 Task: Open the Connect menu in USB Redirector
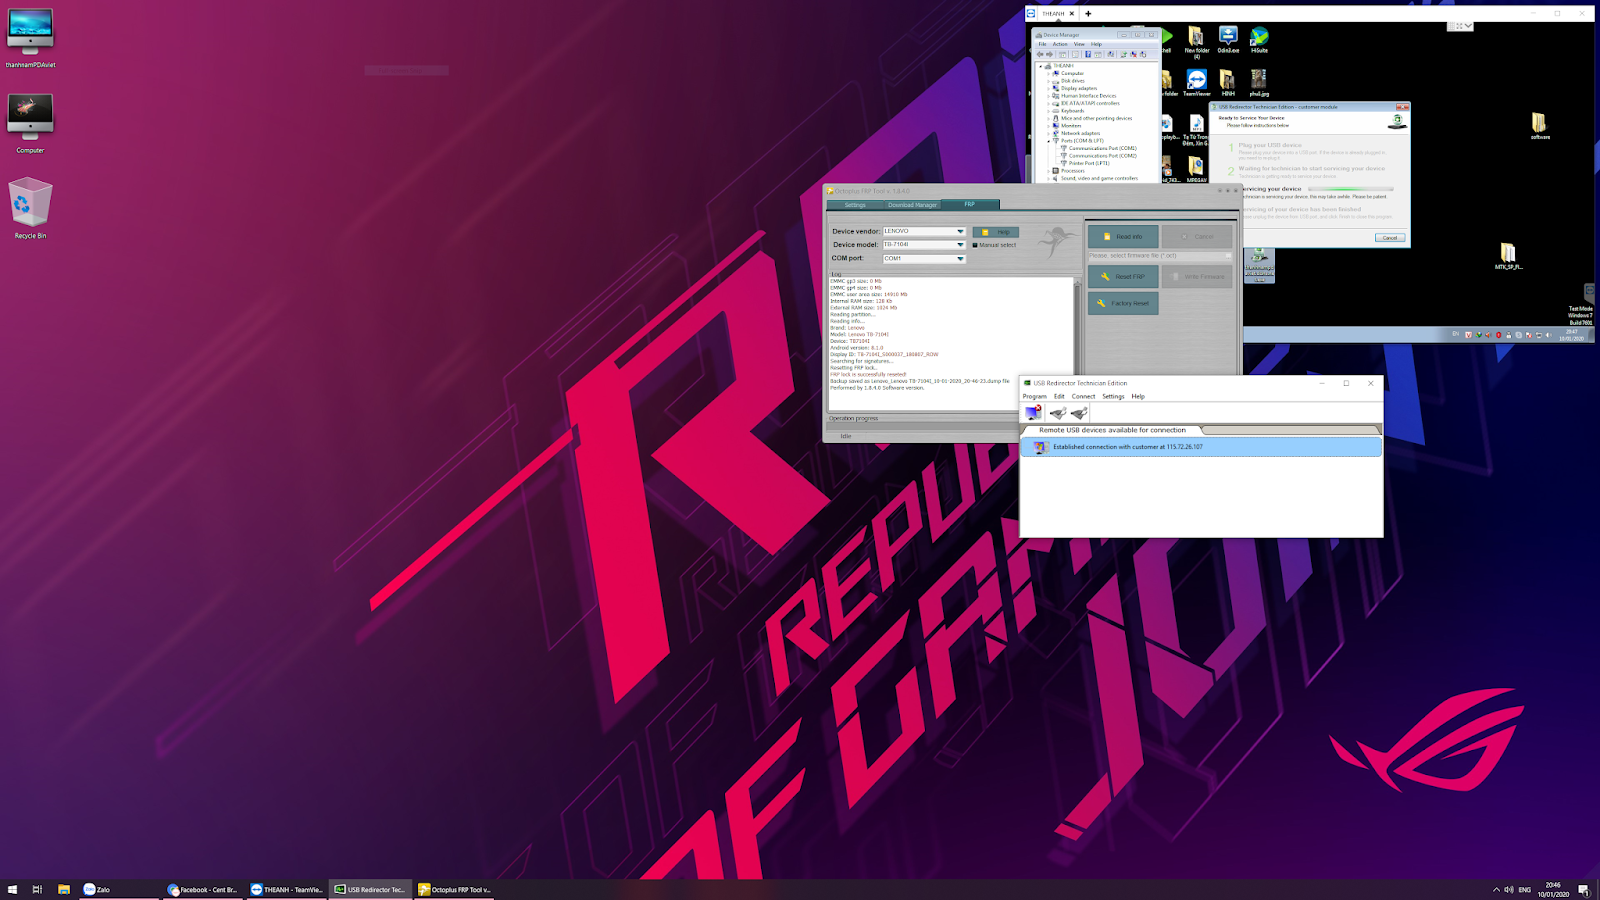coord(1083,396)
